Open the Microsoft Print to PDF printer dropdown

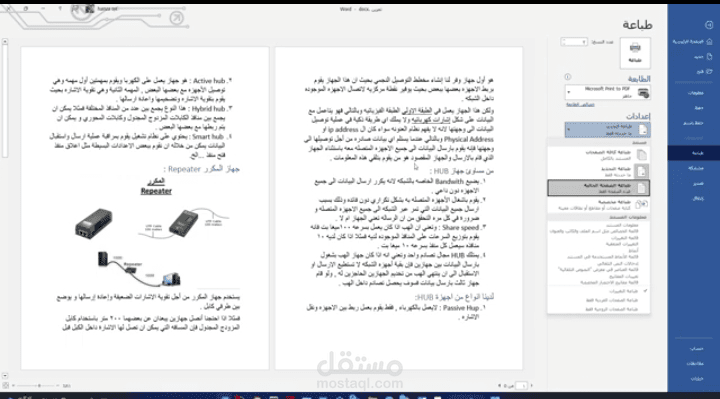point(608,93)
